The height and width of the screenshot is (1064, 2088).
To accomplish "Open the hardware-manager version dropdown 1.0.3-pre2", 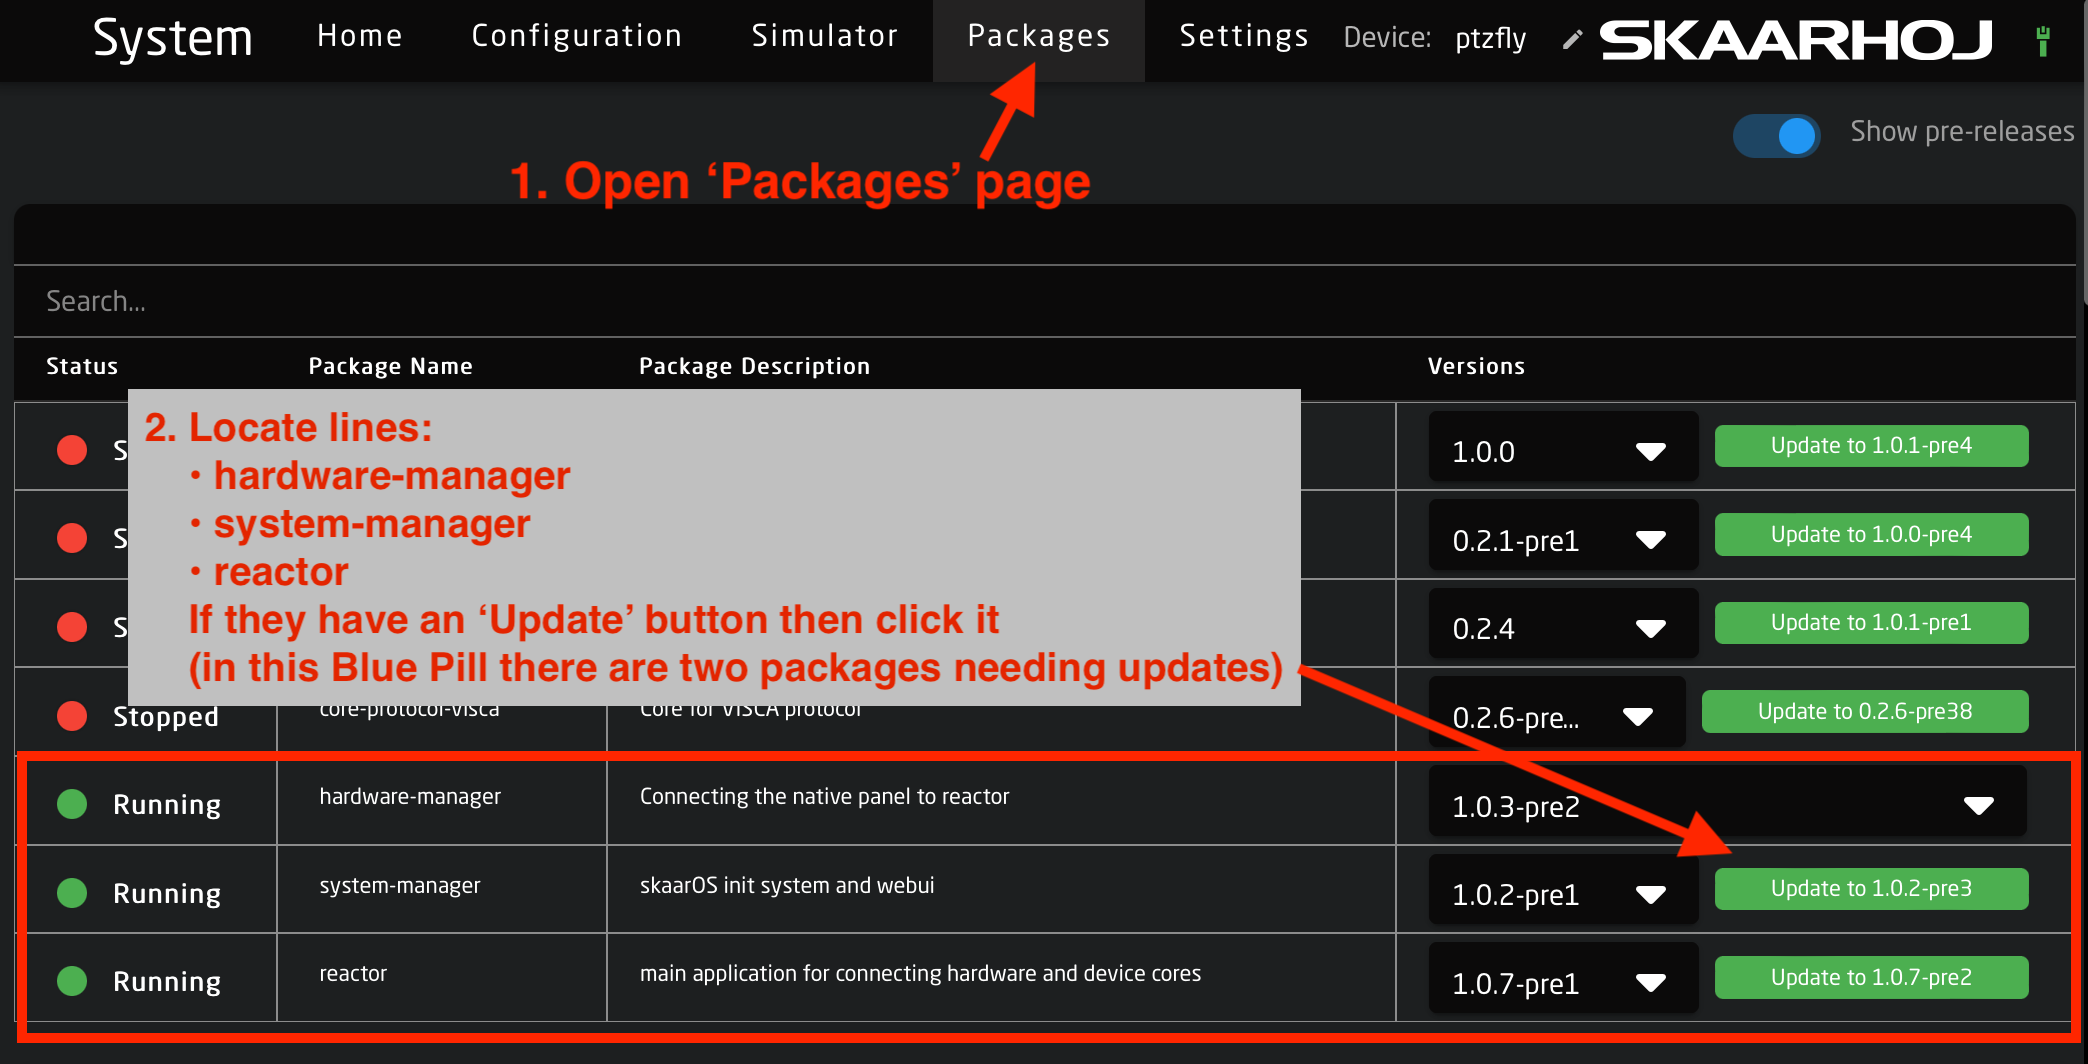I will 1727,802.
